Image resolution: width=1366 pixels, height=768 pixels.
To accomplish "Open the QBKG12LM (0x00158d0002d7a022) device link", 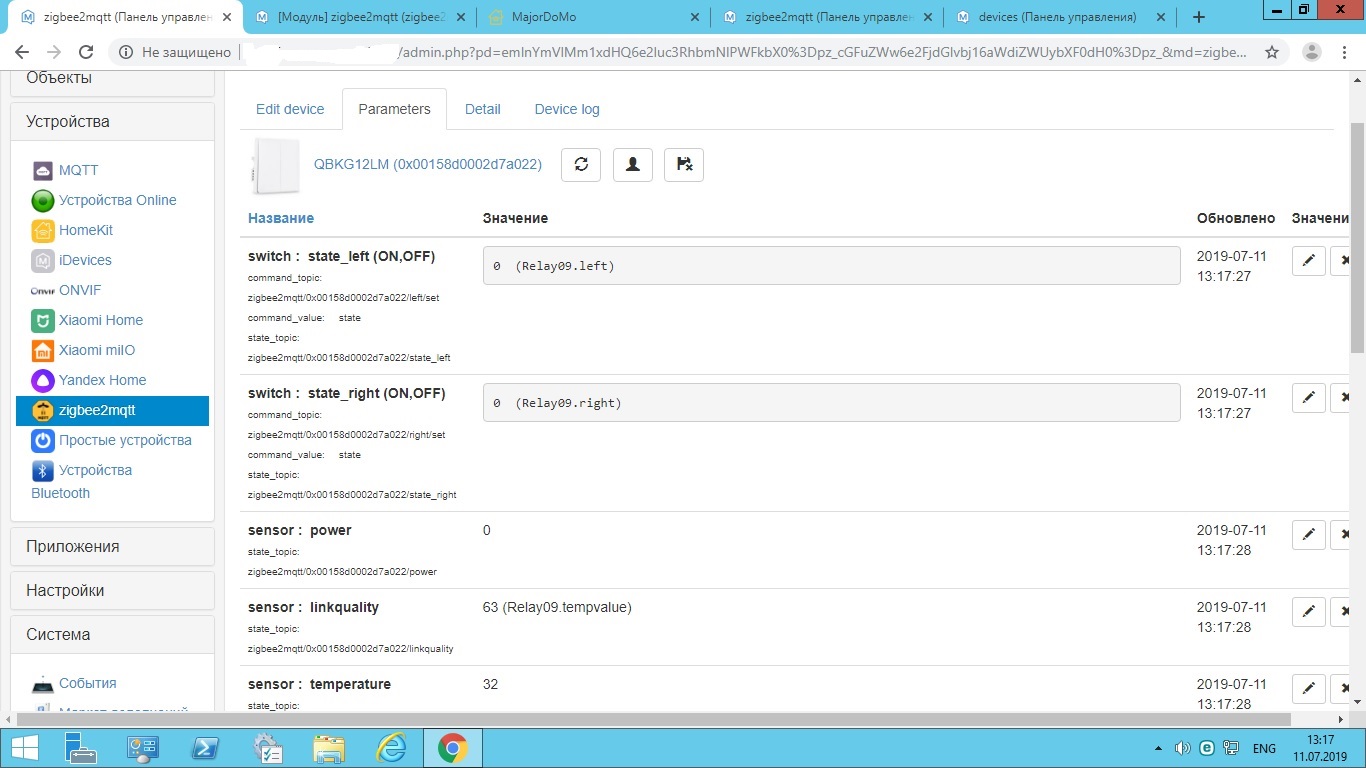I will pos(428,164).
